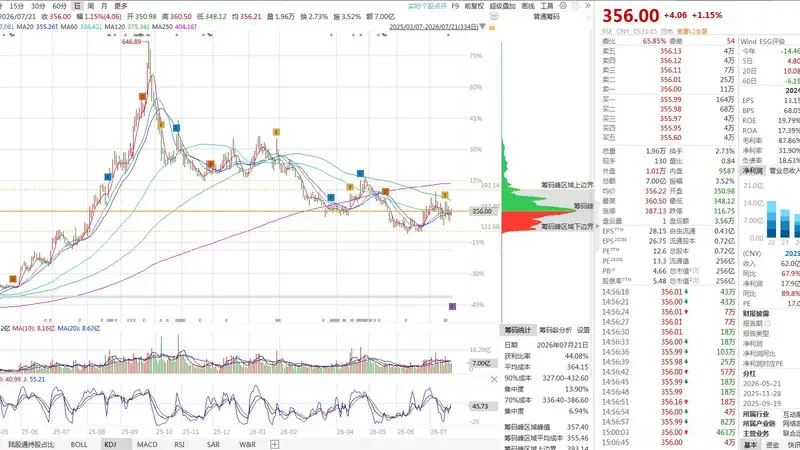Screen dimensions: 800x450
Task: Select the 15分 timeframe
Action: 17,6
